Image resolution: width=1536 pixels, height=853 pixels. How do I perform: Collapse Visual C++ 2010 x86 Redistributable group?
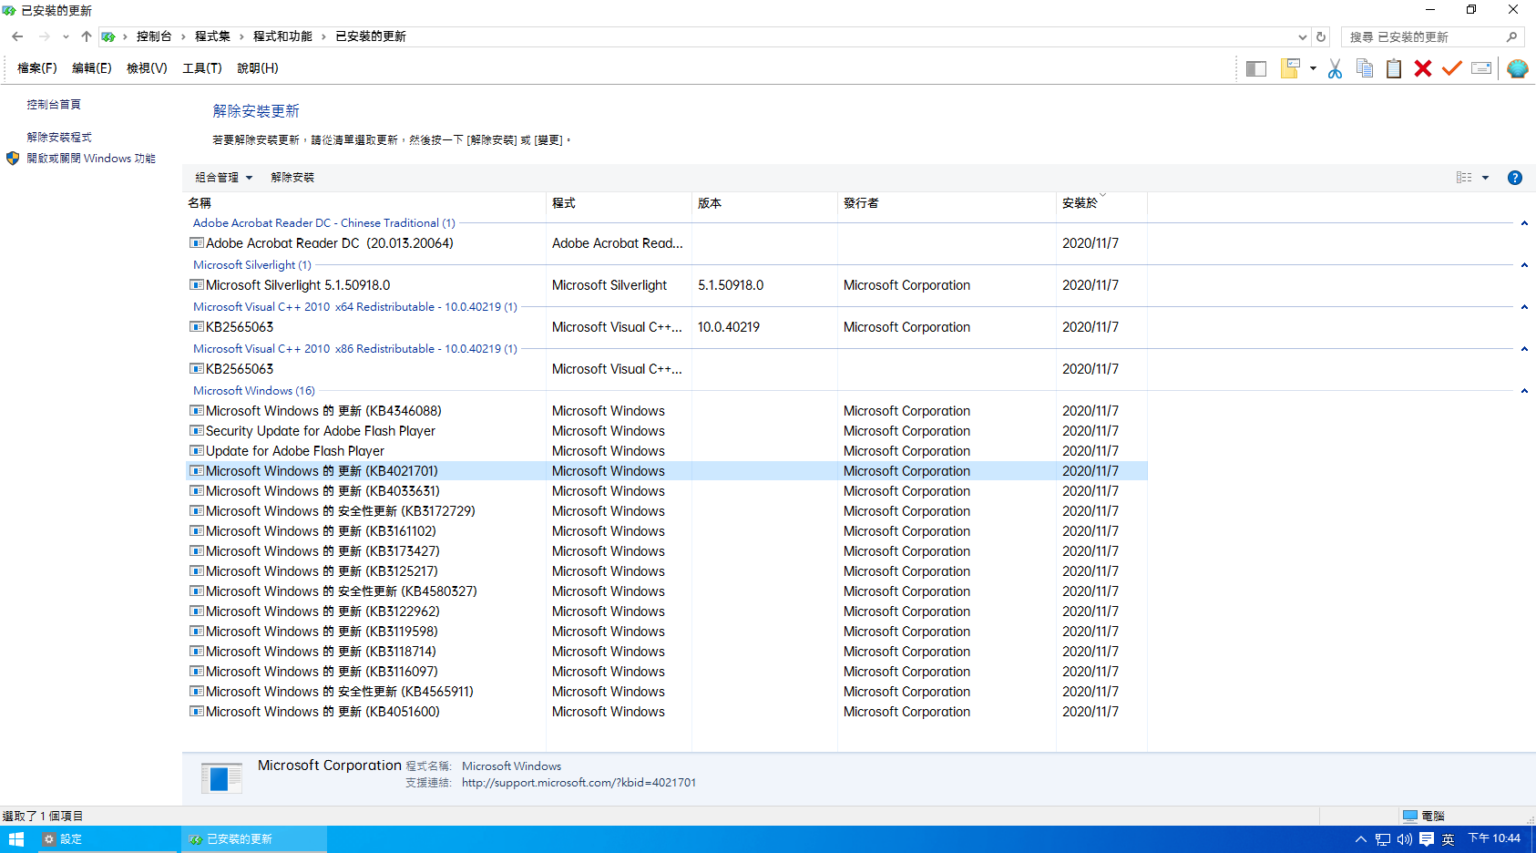(x=1524, y=349)
